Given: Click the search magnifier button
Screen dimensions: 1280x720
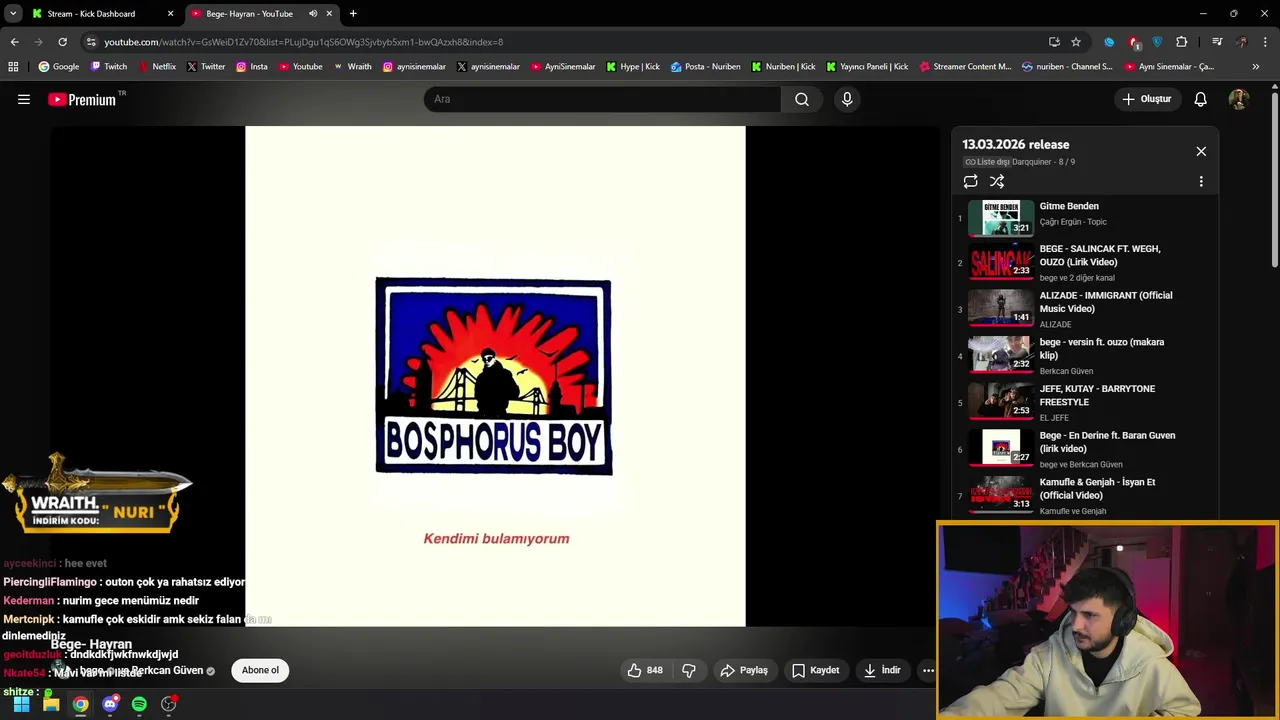Looking at the screenshot, I should (x=802, y=99).
